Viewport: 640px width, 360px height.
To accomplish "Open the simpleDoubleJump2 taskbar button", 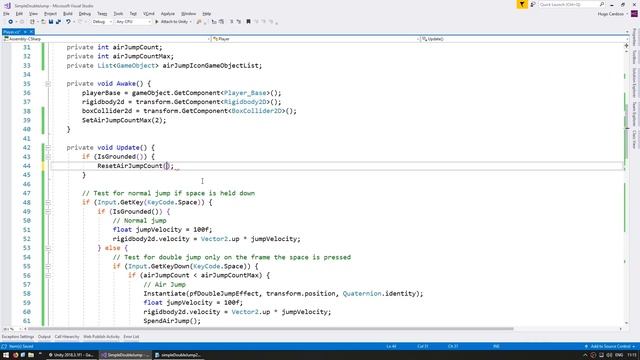I will [x=178, y=355].
